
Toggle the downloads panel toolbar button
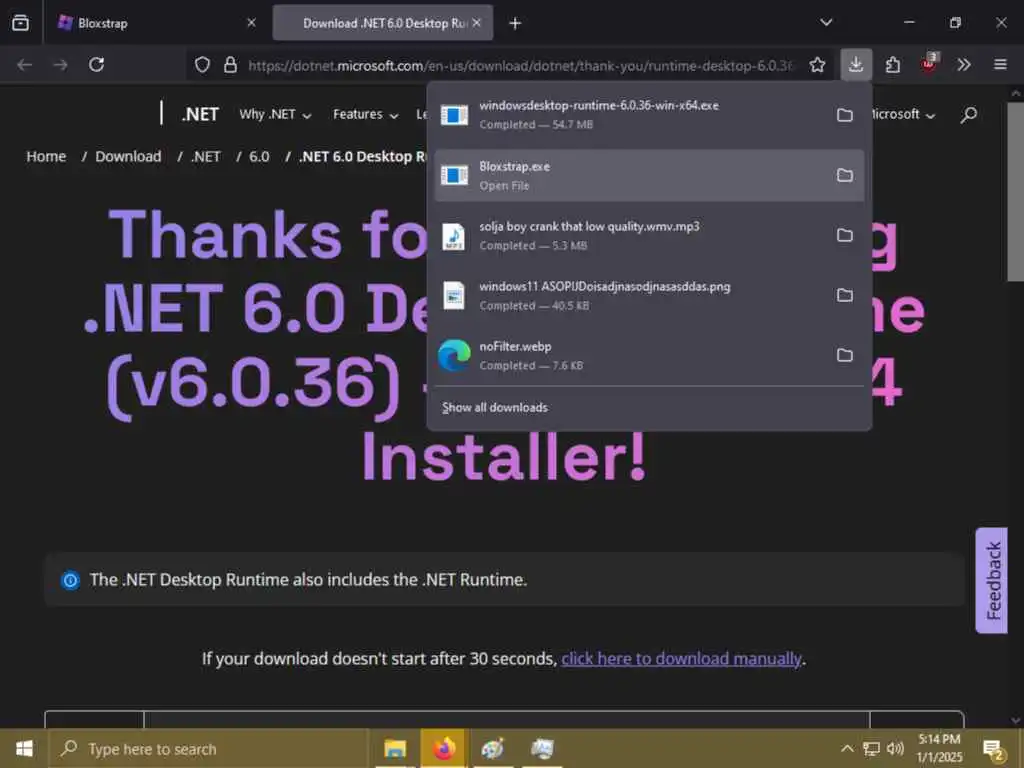point(856,65)
